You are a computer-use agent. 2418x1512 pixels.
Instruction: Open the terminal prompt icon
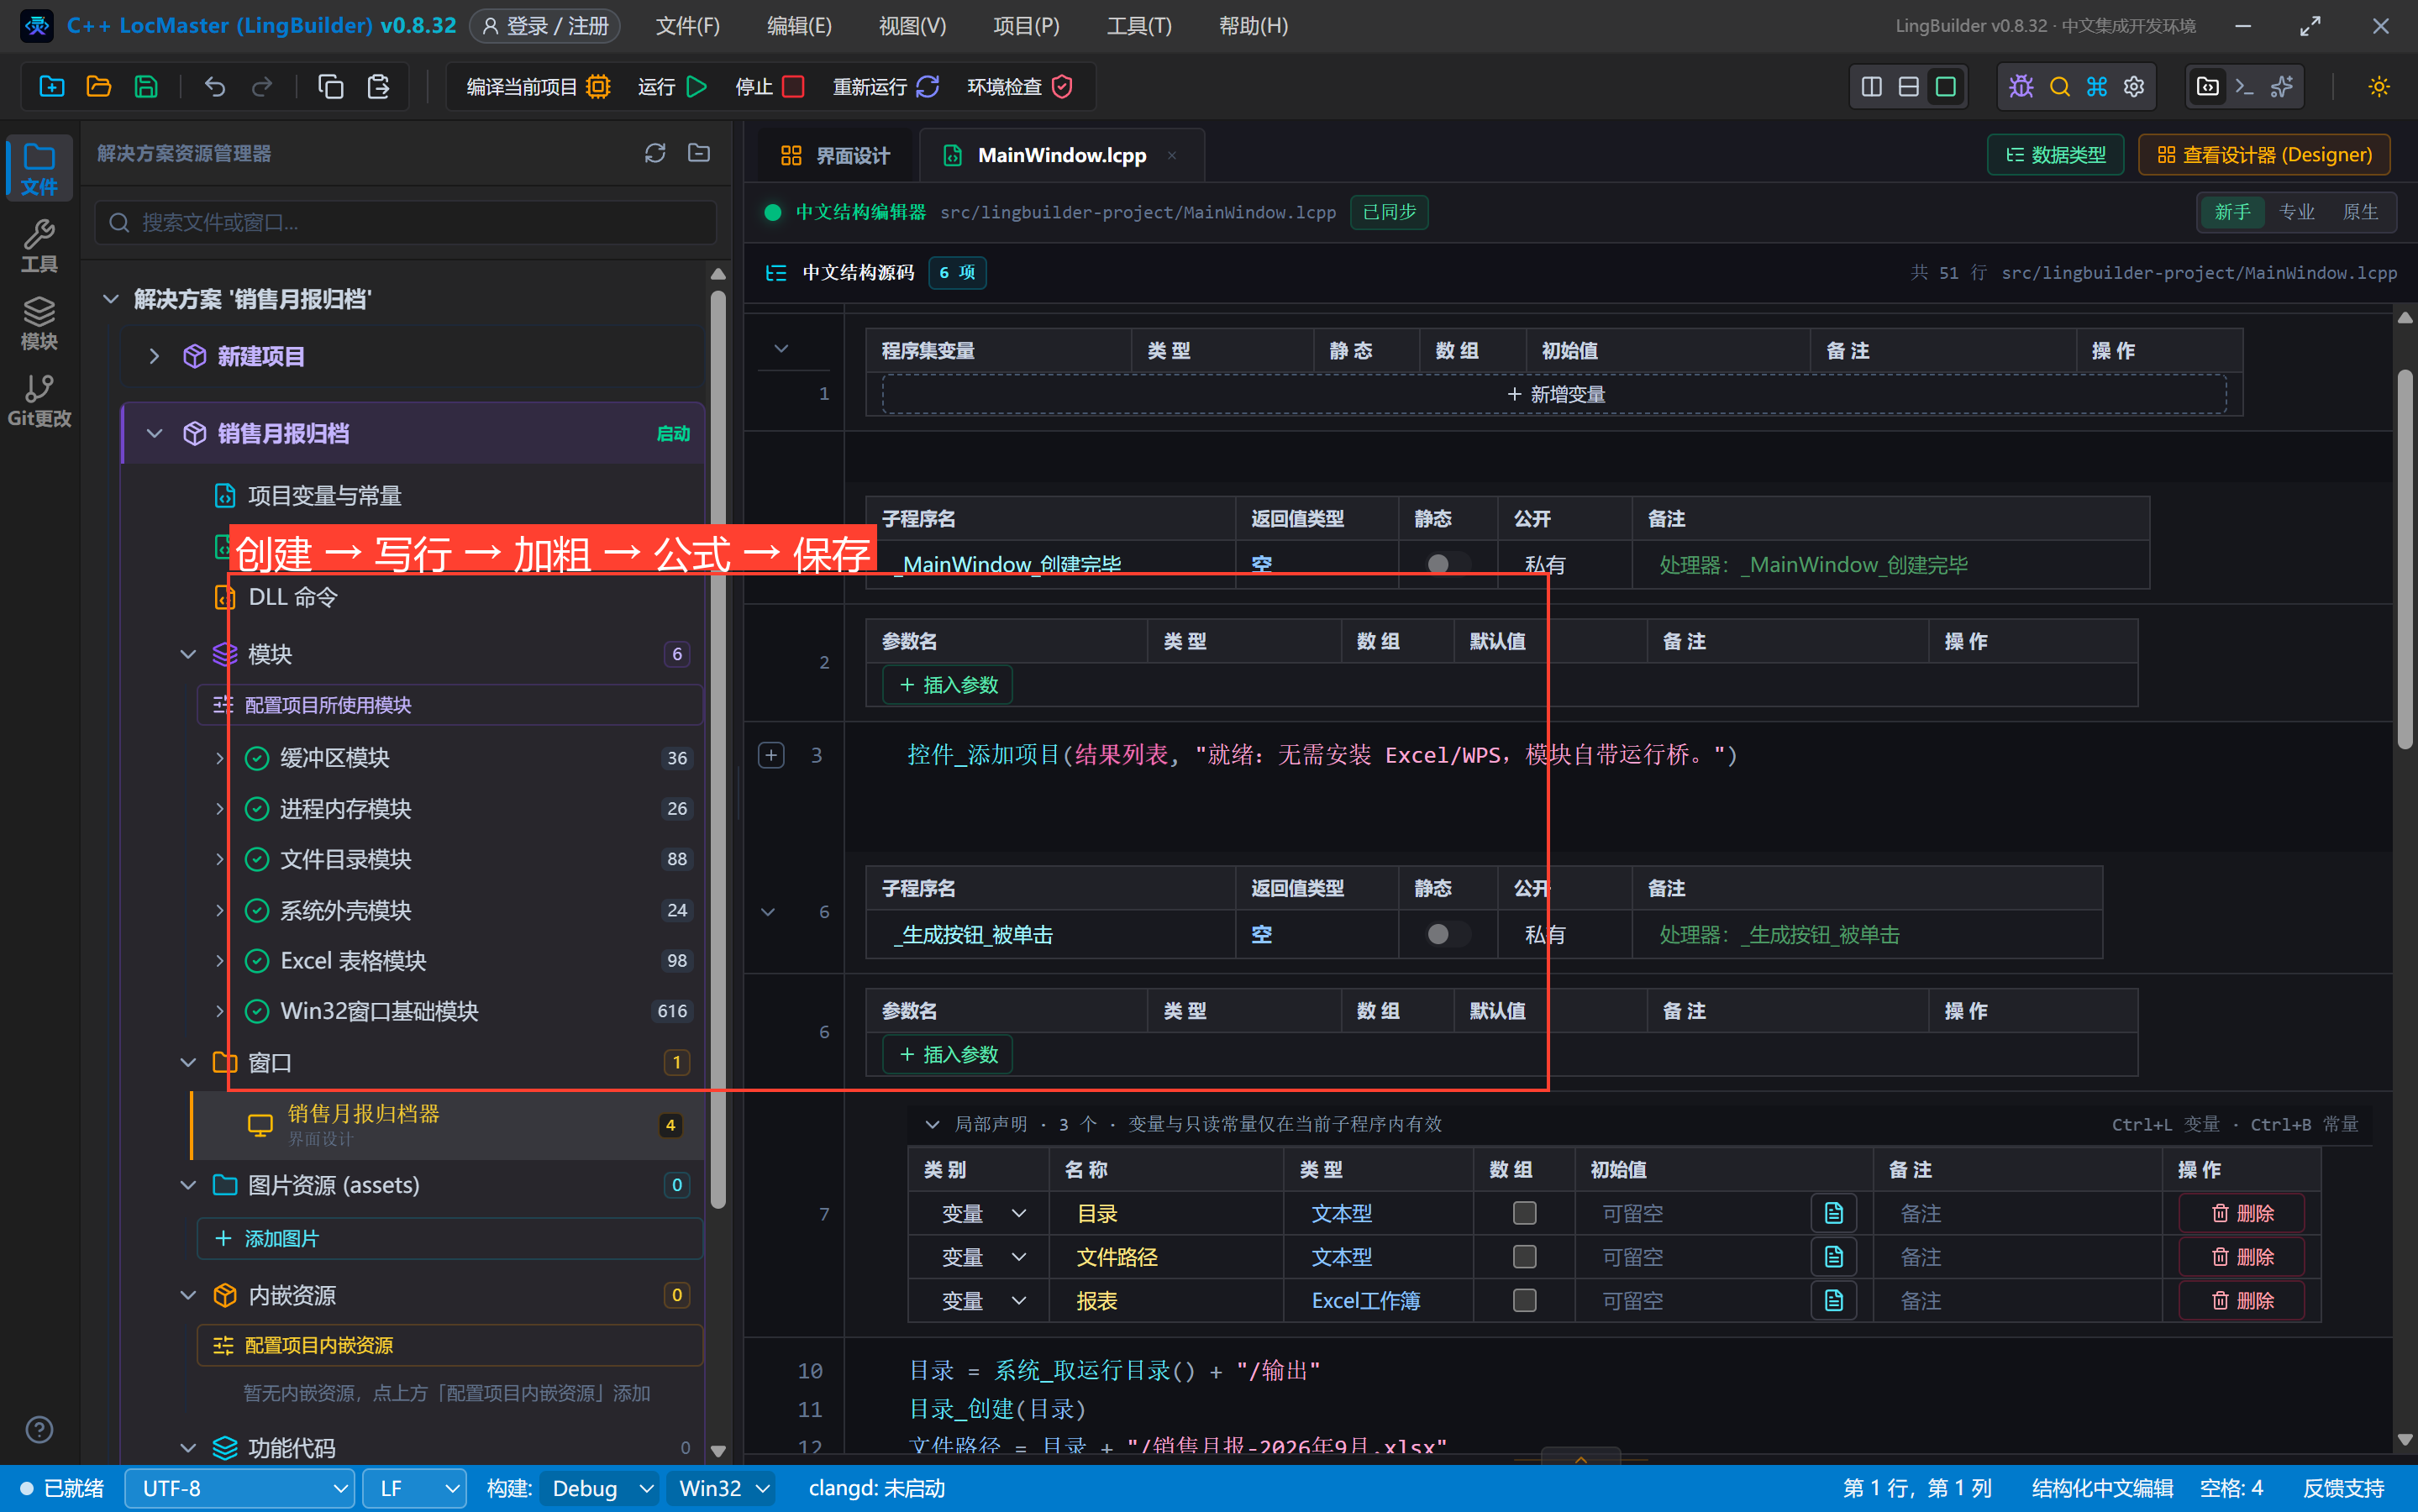(2244, 87)
